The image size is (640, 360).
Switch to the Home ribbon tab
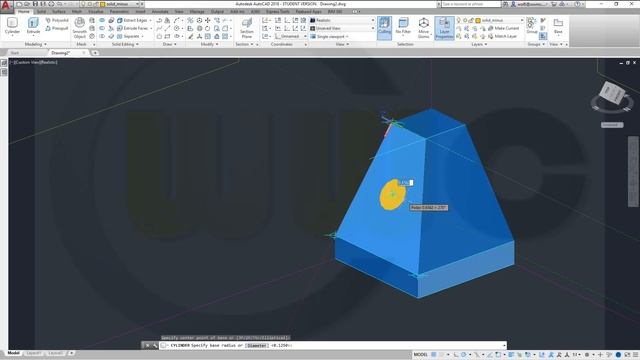pyautogui.click(x=23, y=11)
